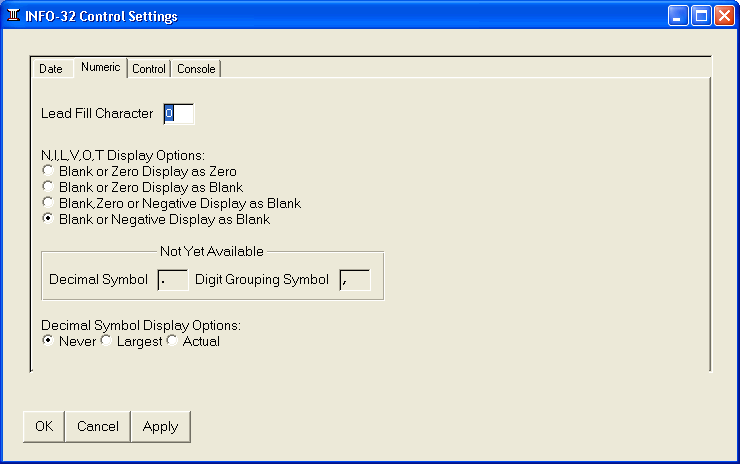Click the INFO-32 title bar app icon

(13, 16)
